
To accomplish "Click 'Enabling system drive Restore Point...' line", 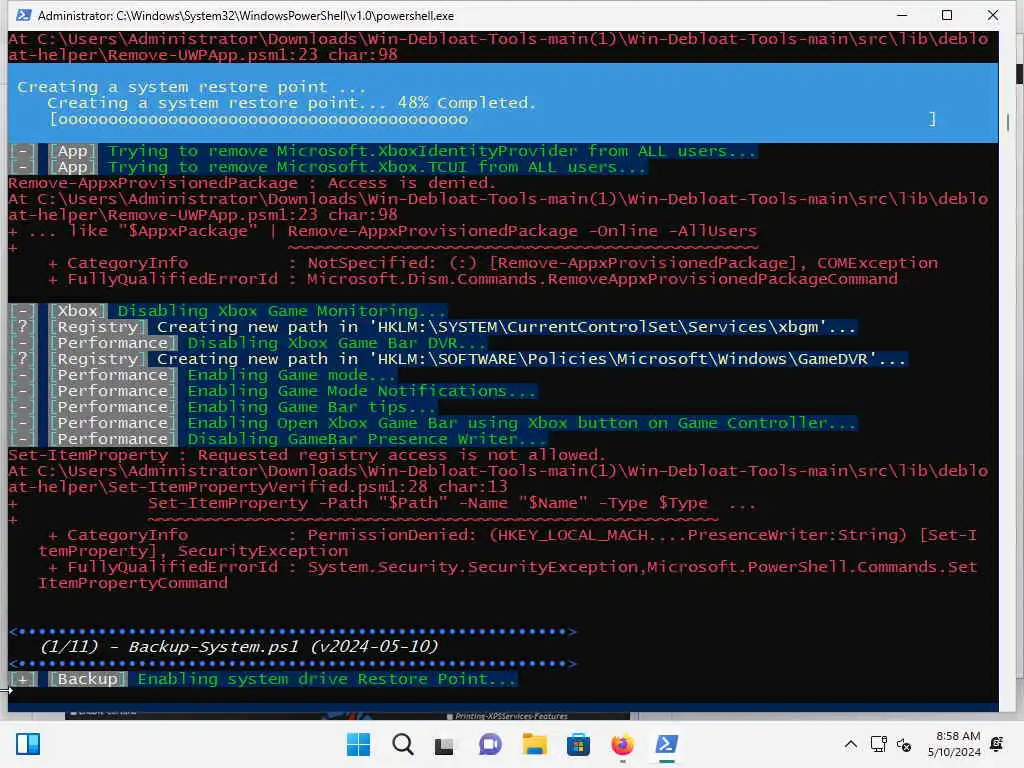I will [327, 679].
